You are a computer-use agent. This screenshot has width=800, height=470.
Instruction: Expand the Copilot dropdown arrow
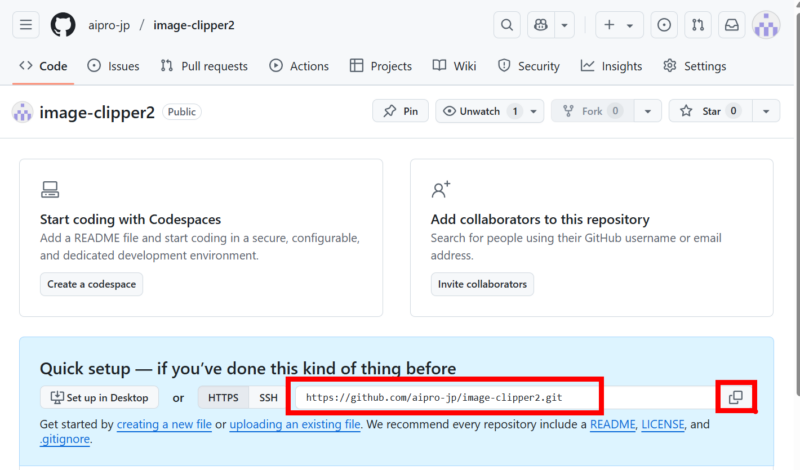[x=564, y=24]
